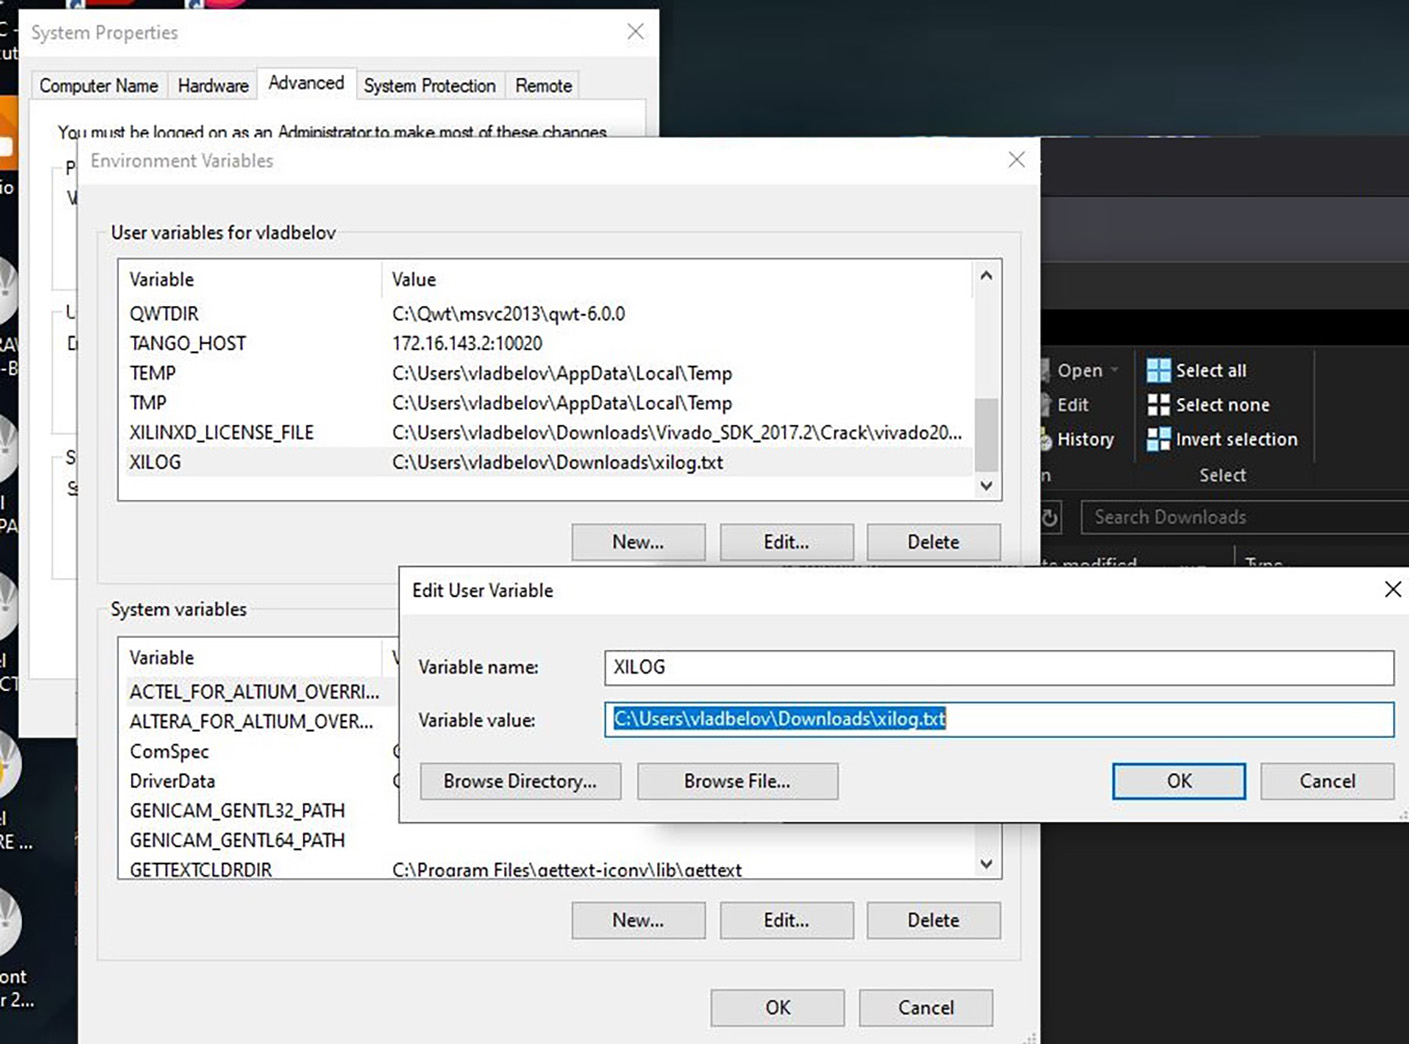This screenshot has height=1044, width=1409.
Task: Close the Environment Variables window
Action: pyautogui.click(x=1016, y=160)
